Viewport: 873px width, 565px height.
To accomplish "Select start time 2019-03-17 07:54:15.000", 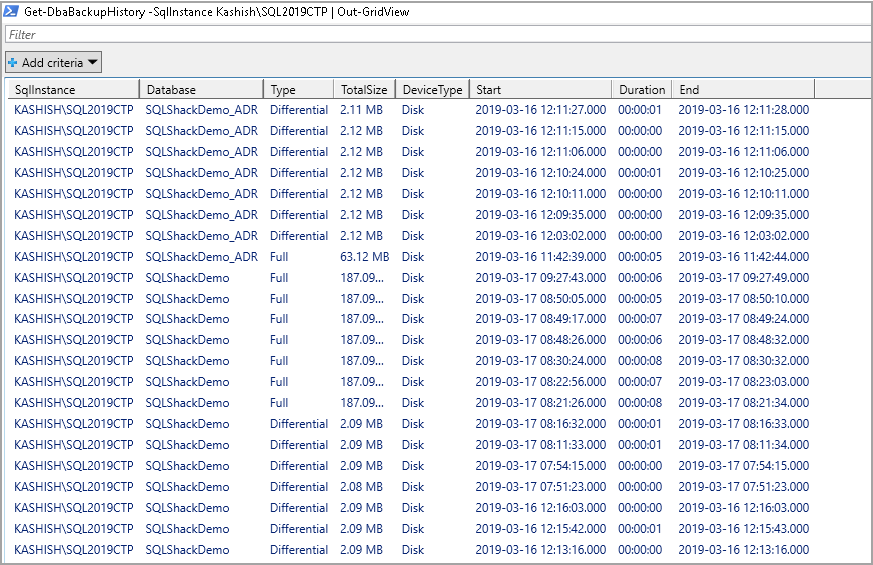I will click(541, 466).
